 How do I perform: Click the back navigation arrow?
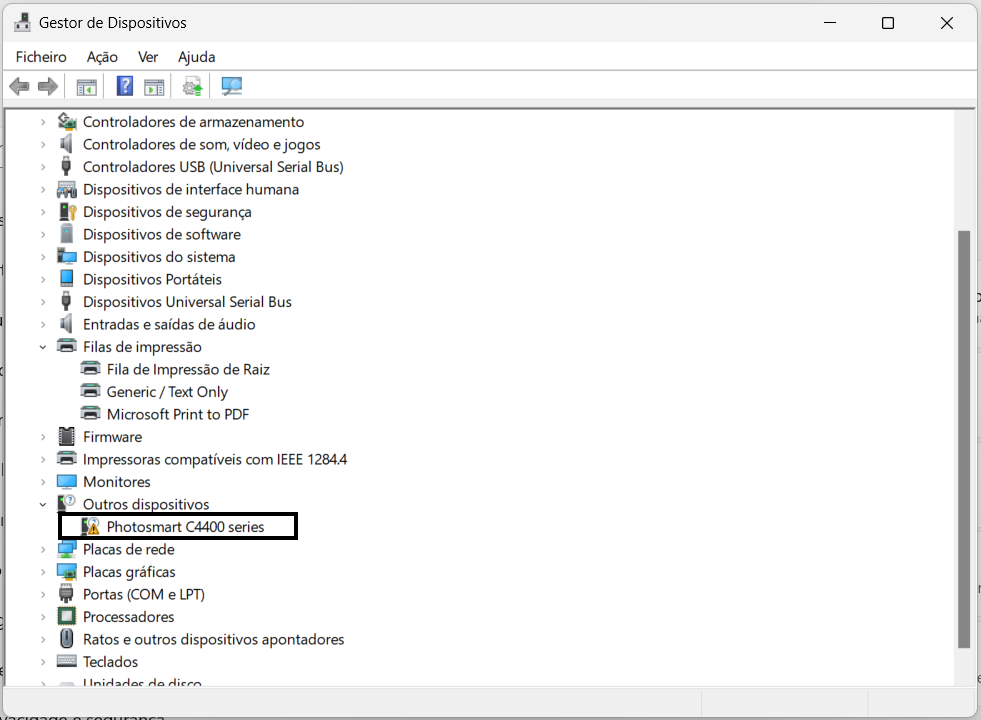tap(19, 86)
